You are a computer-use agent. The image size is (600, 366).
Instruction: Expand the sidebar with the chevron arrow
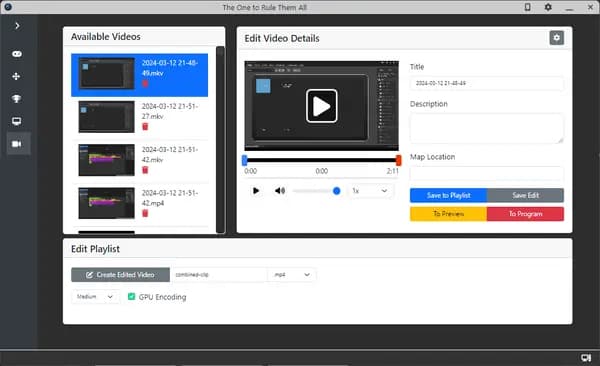[x=17, y=26]
